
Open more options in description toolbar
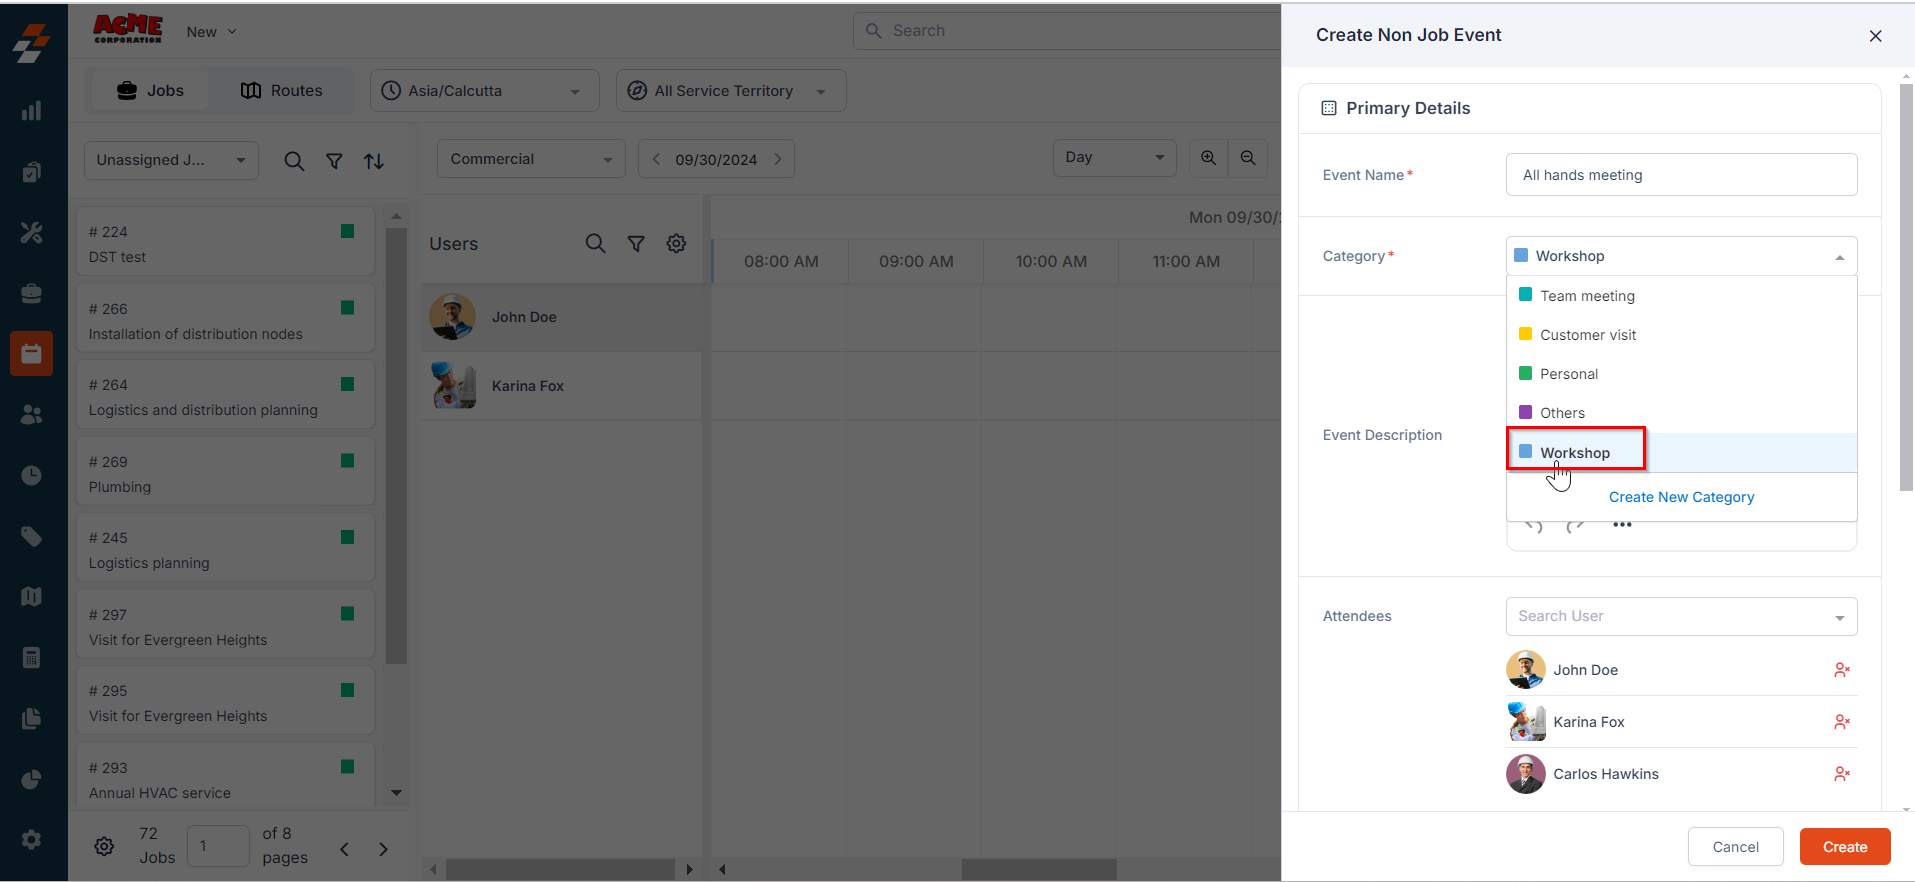pos(1622,525)
